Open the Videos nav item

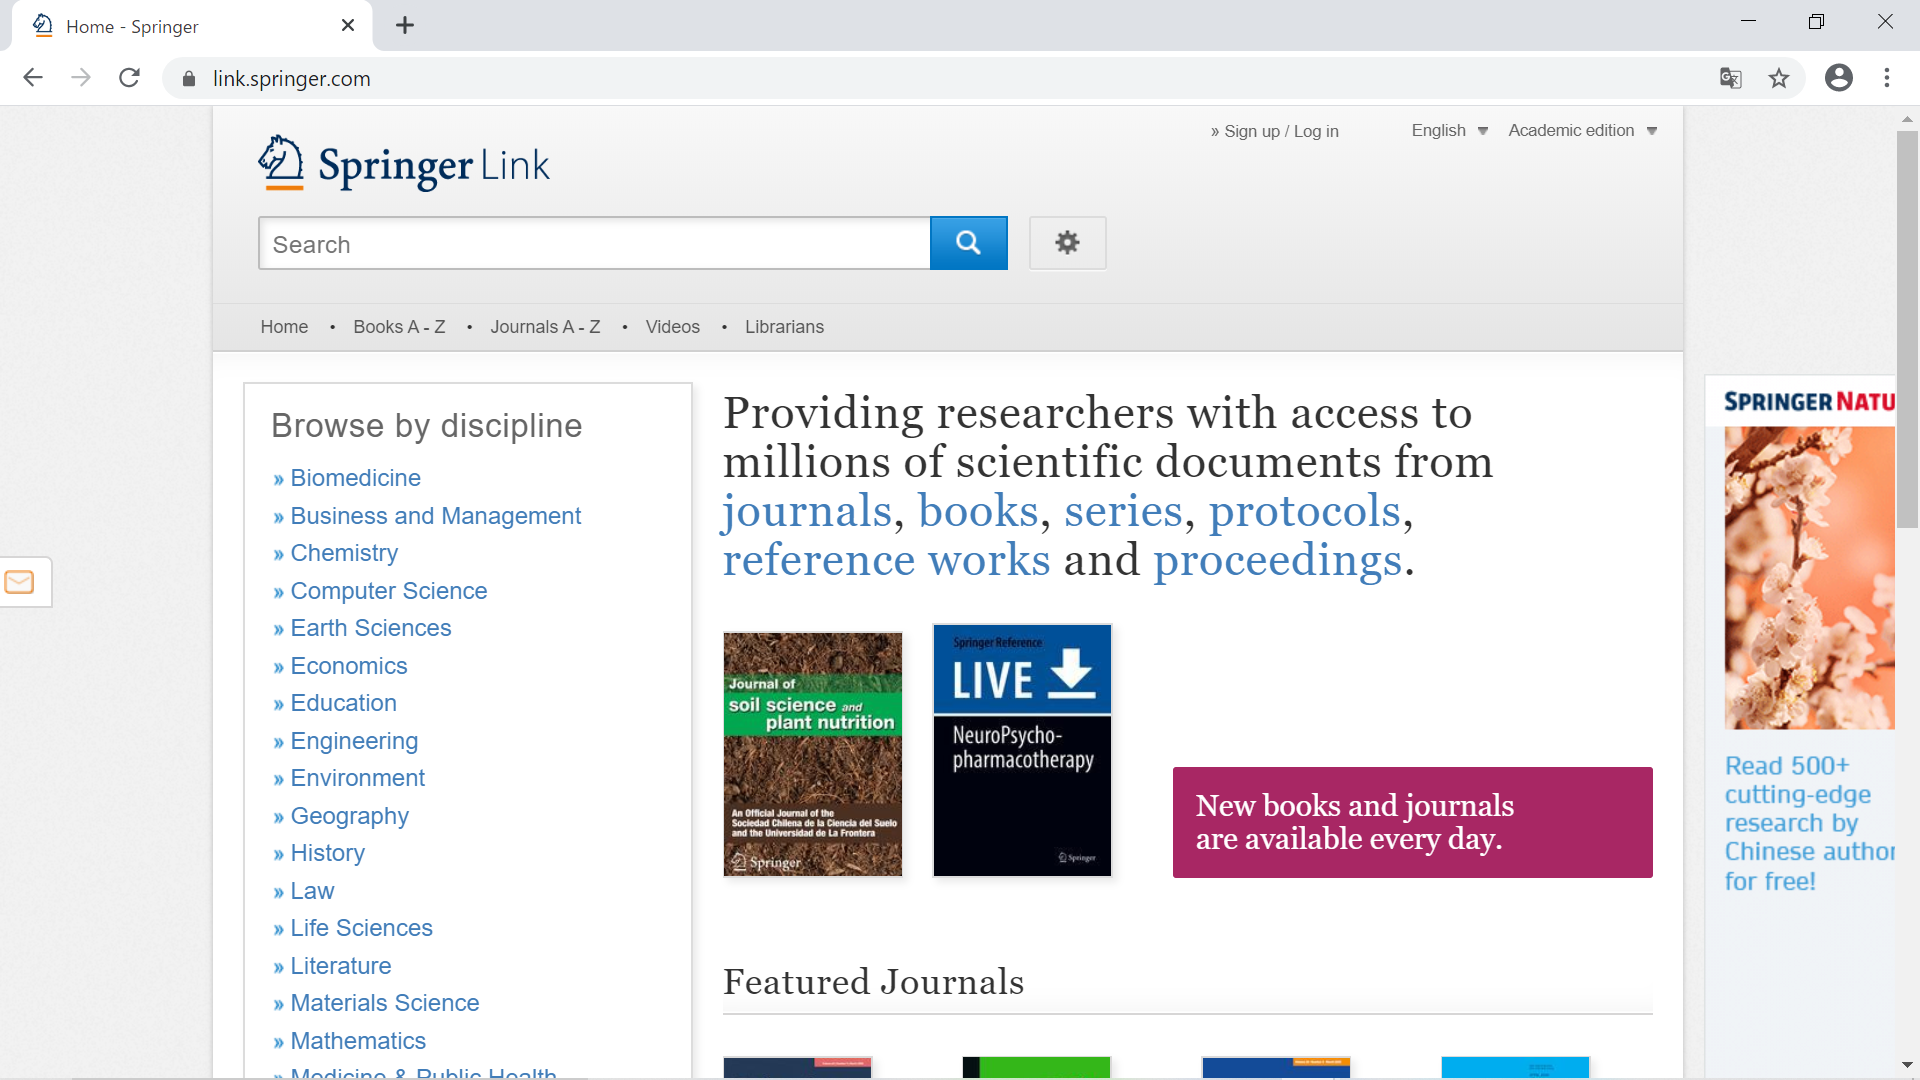(672, 327)
